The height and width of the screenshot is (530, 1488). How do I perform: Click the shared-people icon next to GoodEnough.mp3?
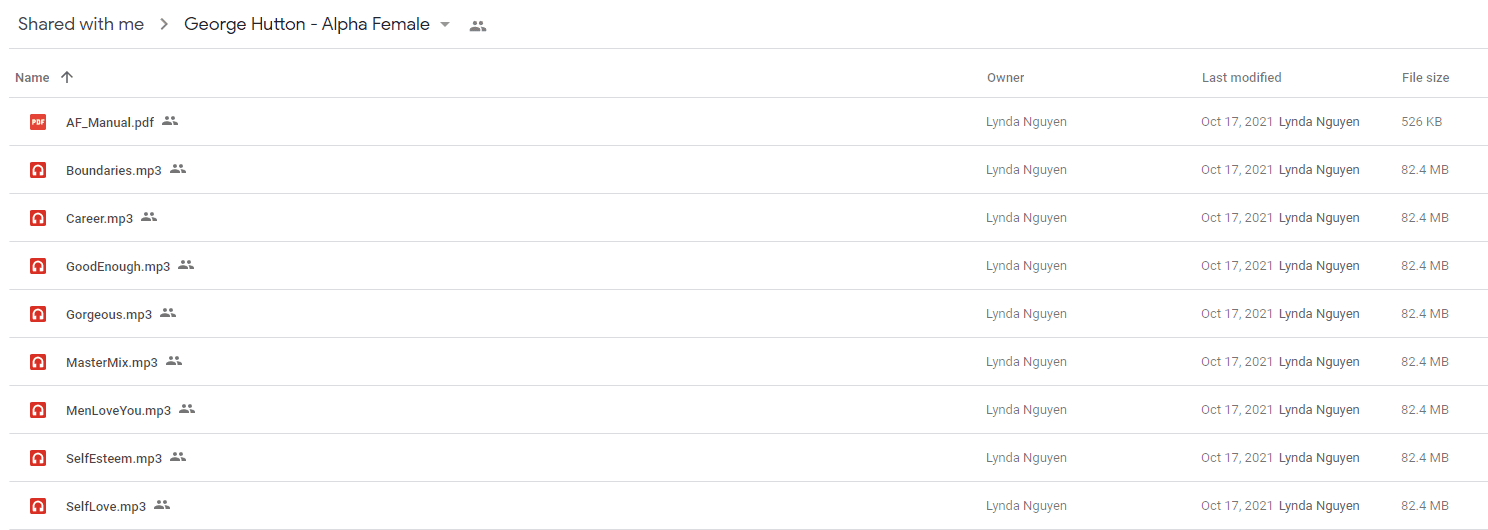(x=186, y=265)
